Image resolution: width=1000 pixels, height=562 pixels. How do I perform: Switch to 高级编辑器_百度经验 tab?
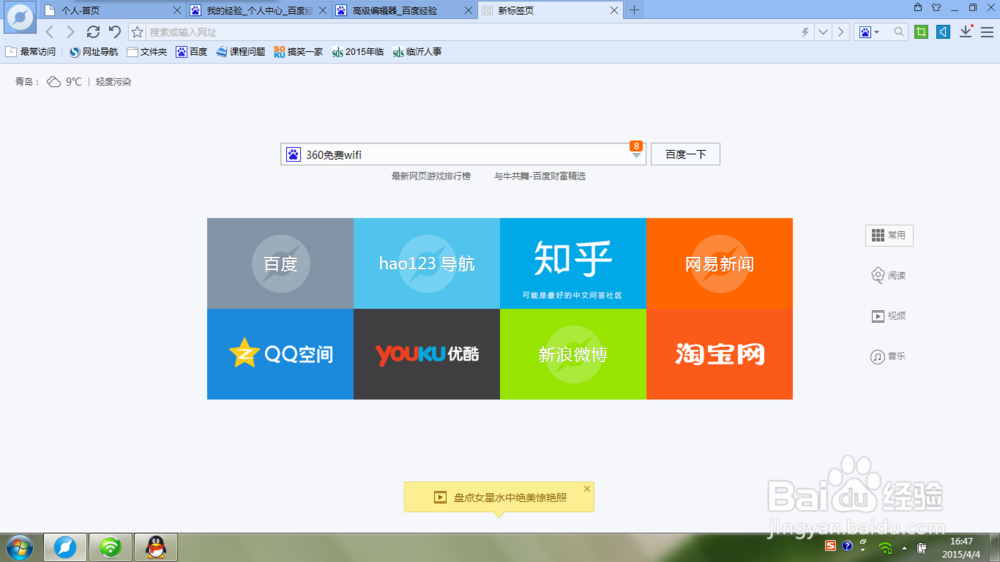[404, 10]
